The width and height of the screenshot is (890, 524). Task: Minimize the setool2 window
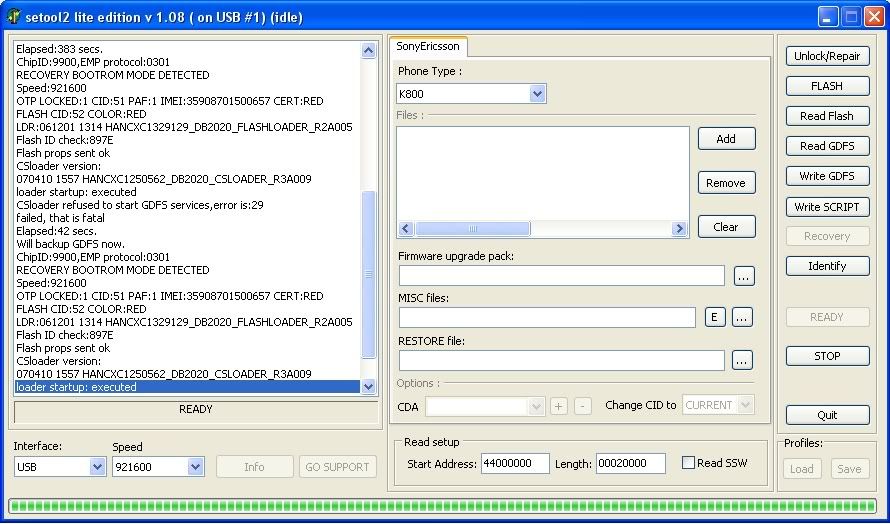828,17
